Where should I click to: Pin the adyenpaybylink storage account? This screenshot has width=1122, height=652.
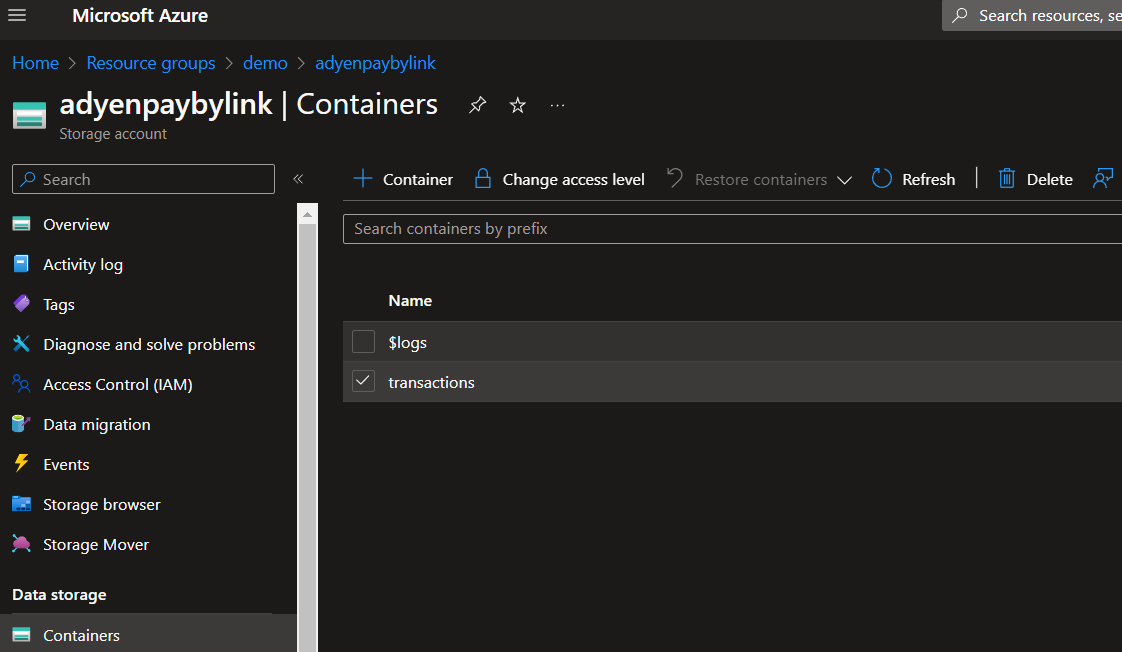[x=478, y=105]
